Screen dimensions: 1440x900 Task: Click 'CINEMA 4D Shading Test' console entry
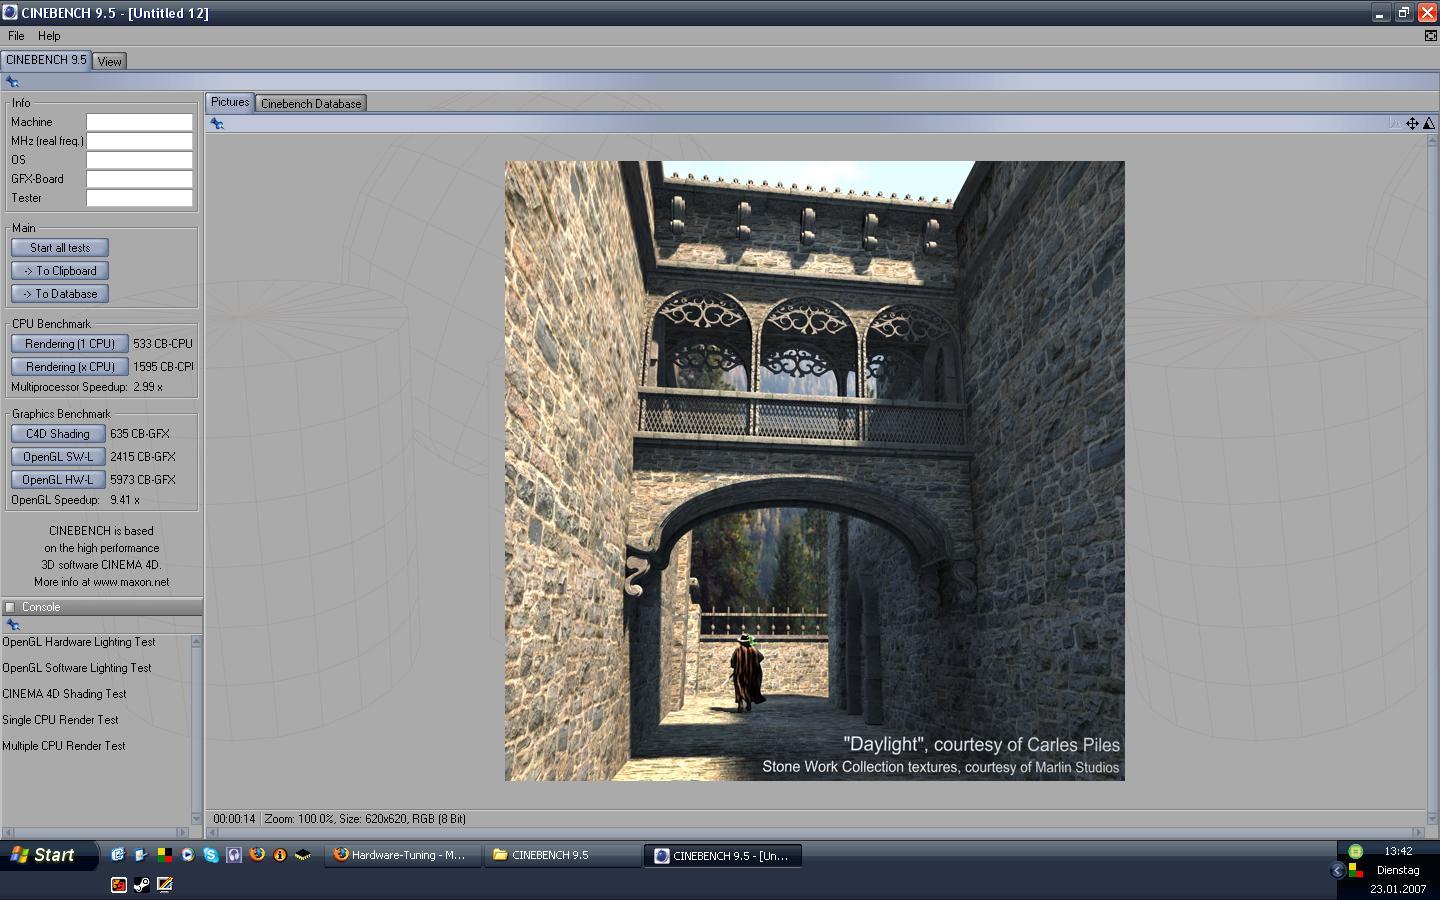(64, 694)
